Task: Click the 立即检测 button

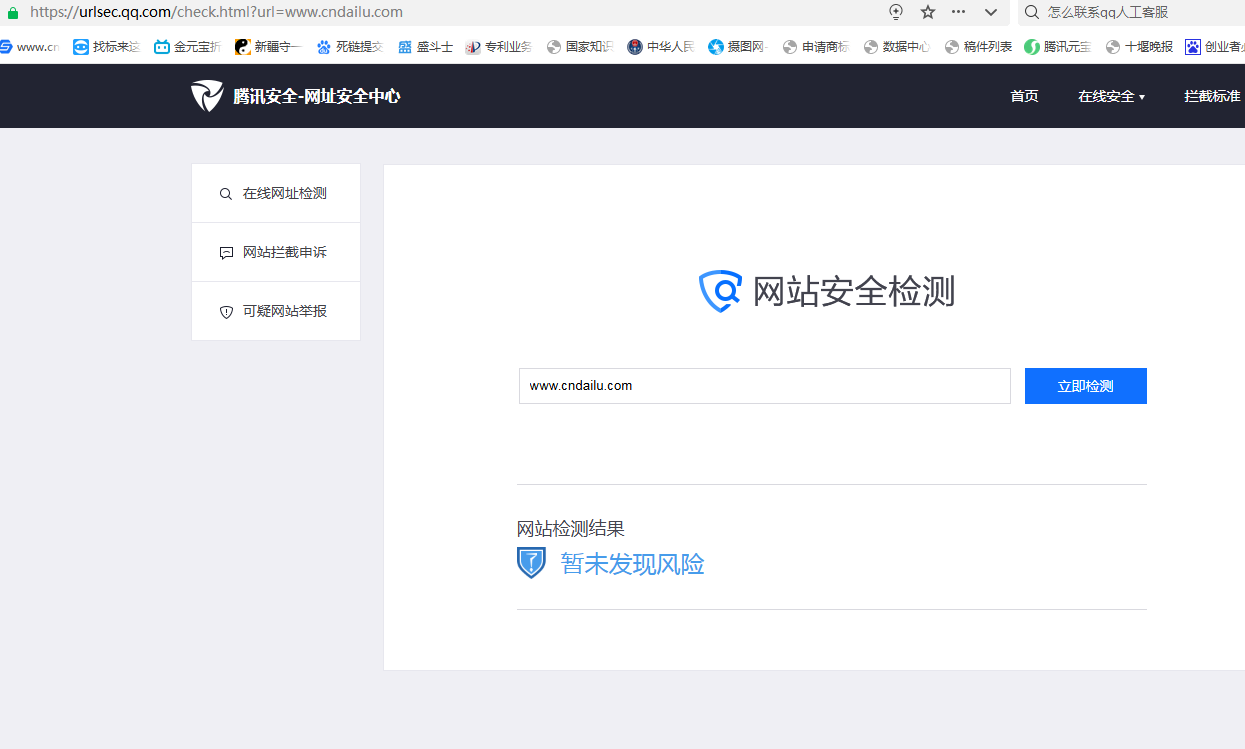Action: pos(1086,386)
